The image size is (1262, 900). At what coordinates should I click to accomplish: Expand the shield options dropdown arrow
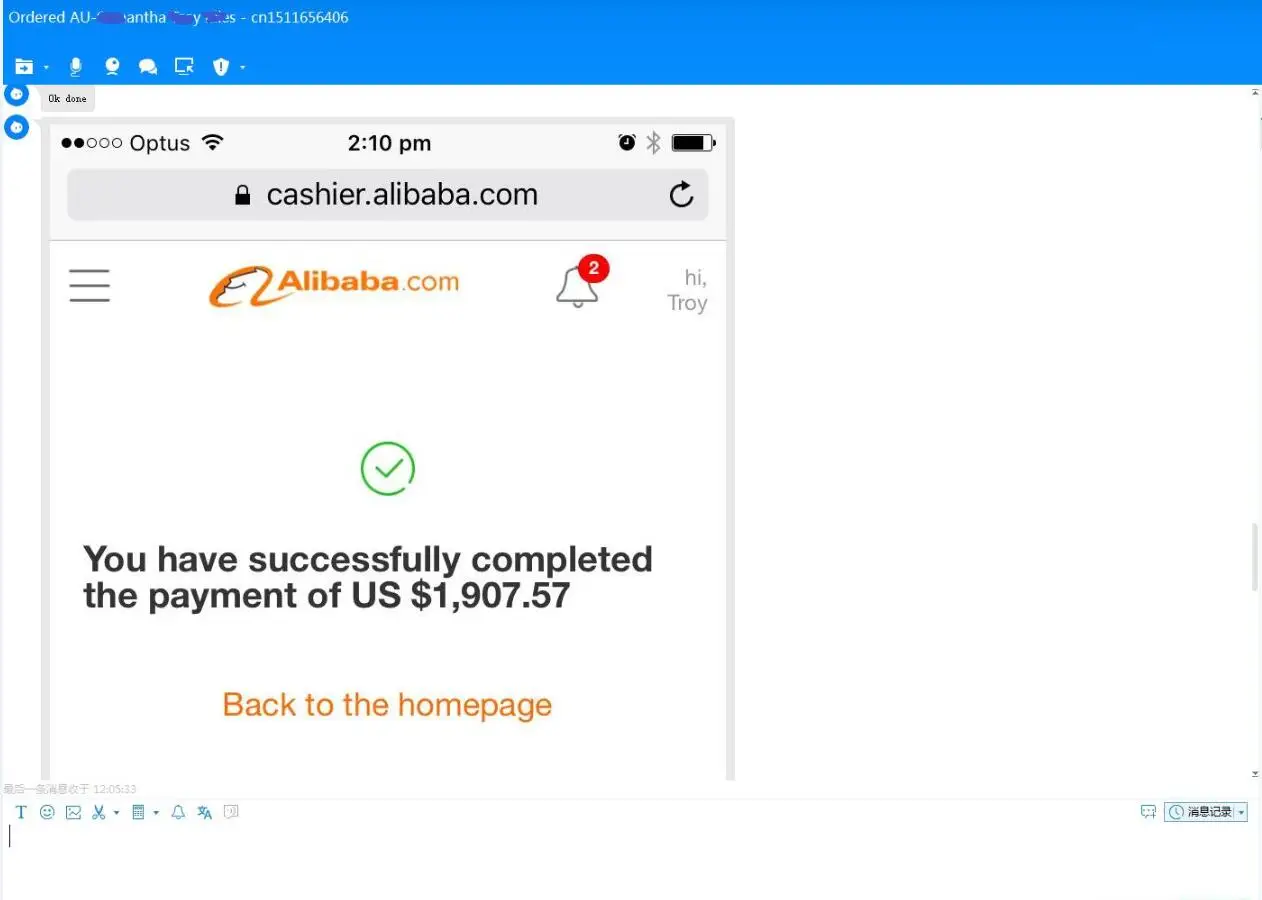[242, 68]
